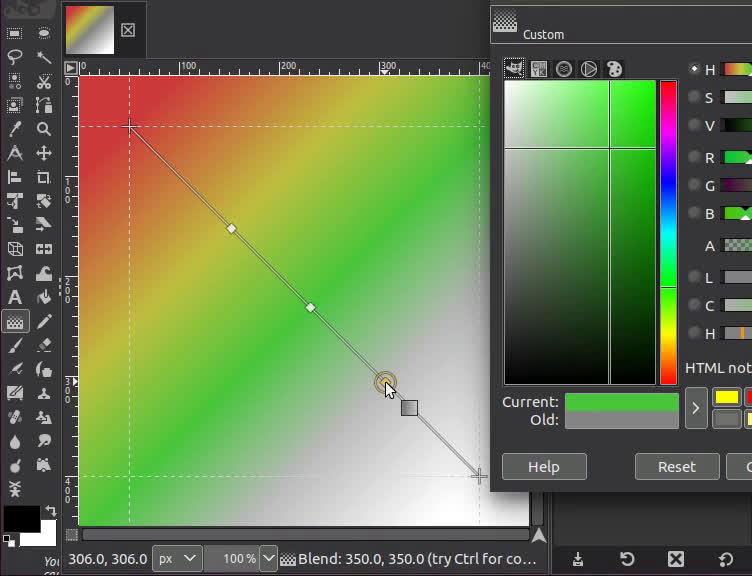
Task: Click the black foreground color swatch
Action: coord(22,518)
